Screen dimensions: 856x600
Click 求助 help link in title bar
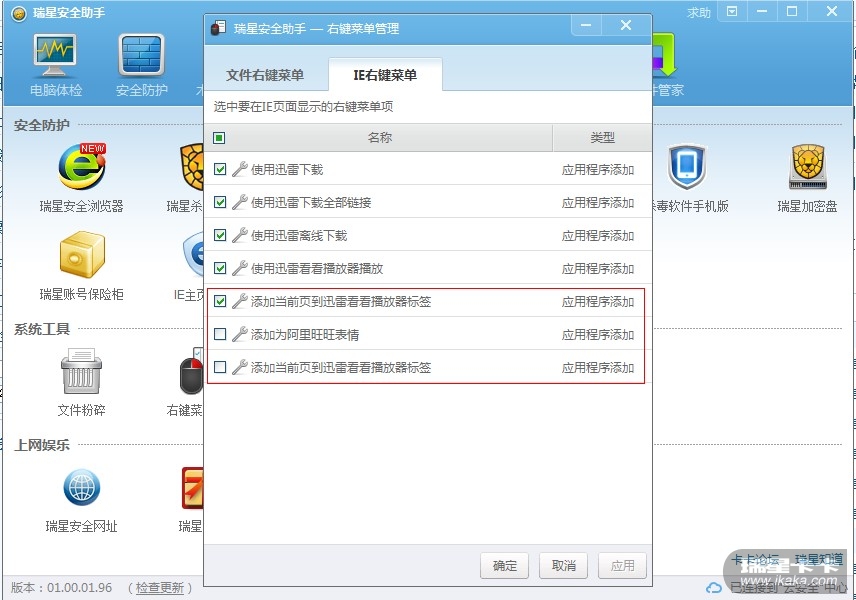tap(699, 12)
